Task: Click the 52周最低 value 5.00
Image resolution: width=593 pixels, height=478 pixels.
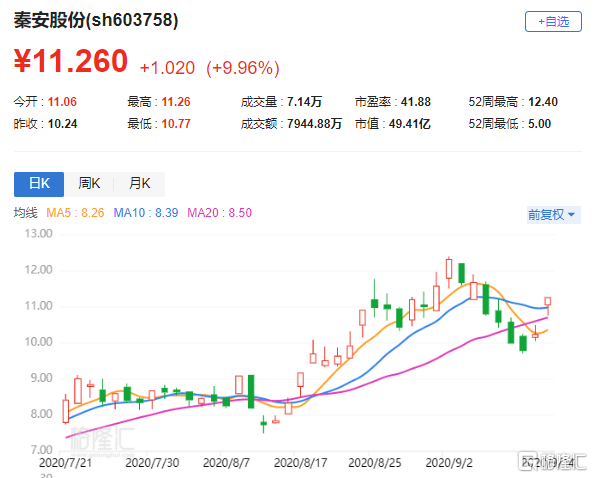Action: pos(539,124)
